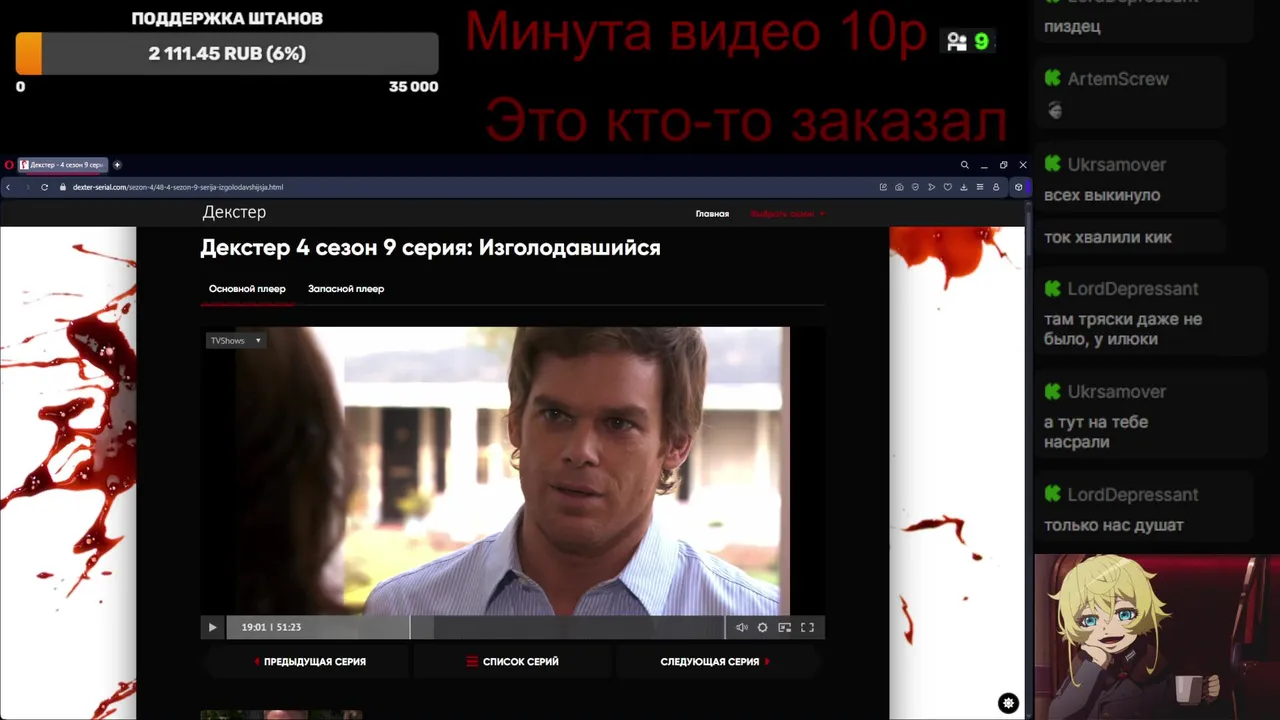Click the edit/note icon in address bar
1280x720 pixels.
(883, 187)
